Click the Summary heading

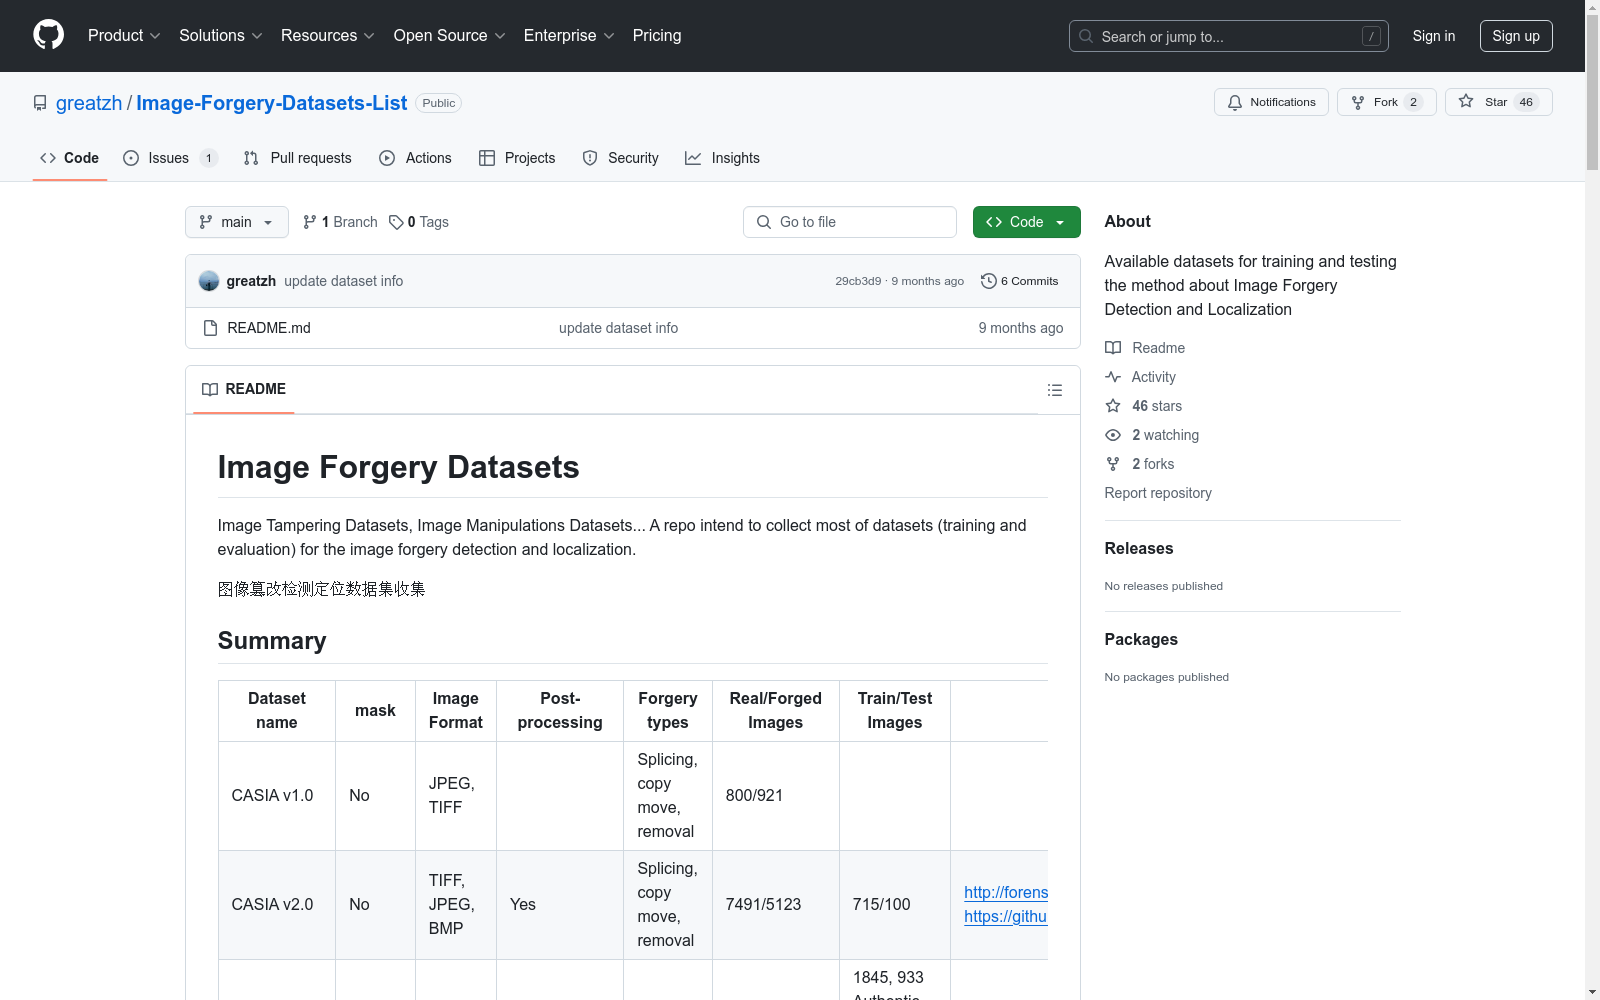272,641
